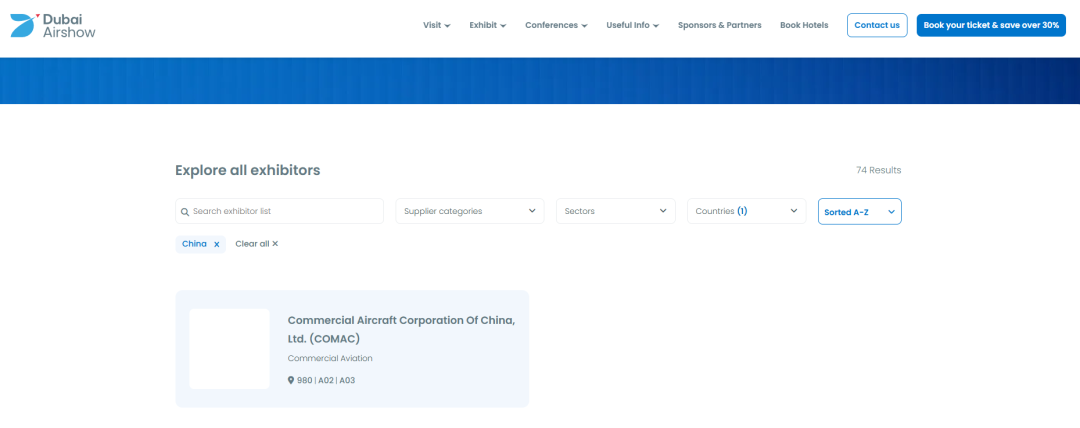Click Clear all filters
Screen dimensions: 1080x428
click(257, 244)
